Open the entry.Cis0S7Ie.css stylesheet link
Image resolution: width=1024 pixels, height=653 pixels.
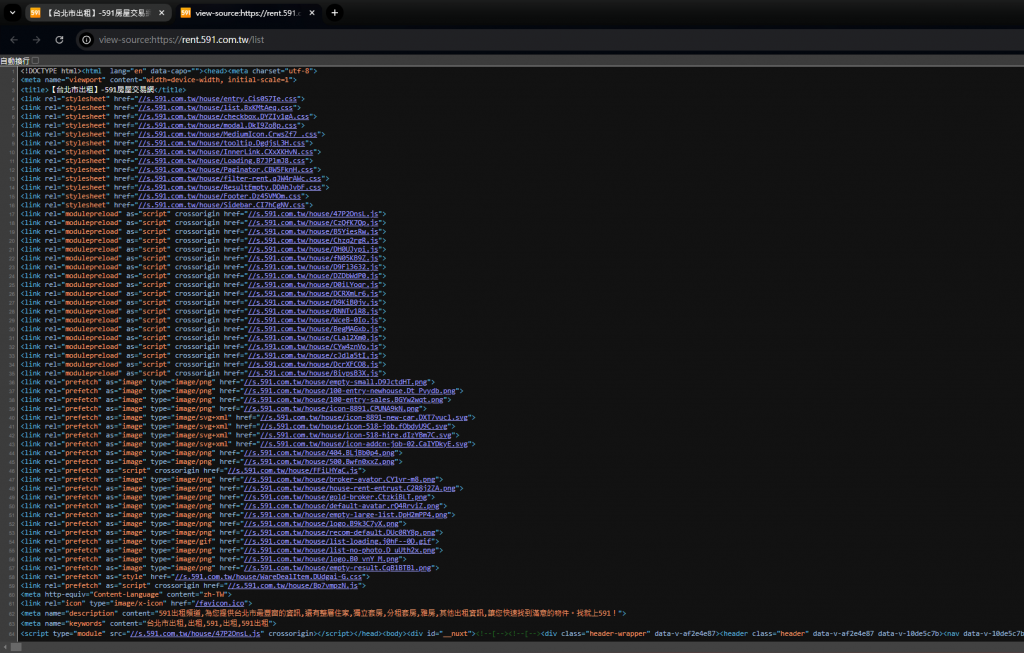tap(217, 99)
